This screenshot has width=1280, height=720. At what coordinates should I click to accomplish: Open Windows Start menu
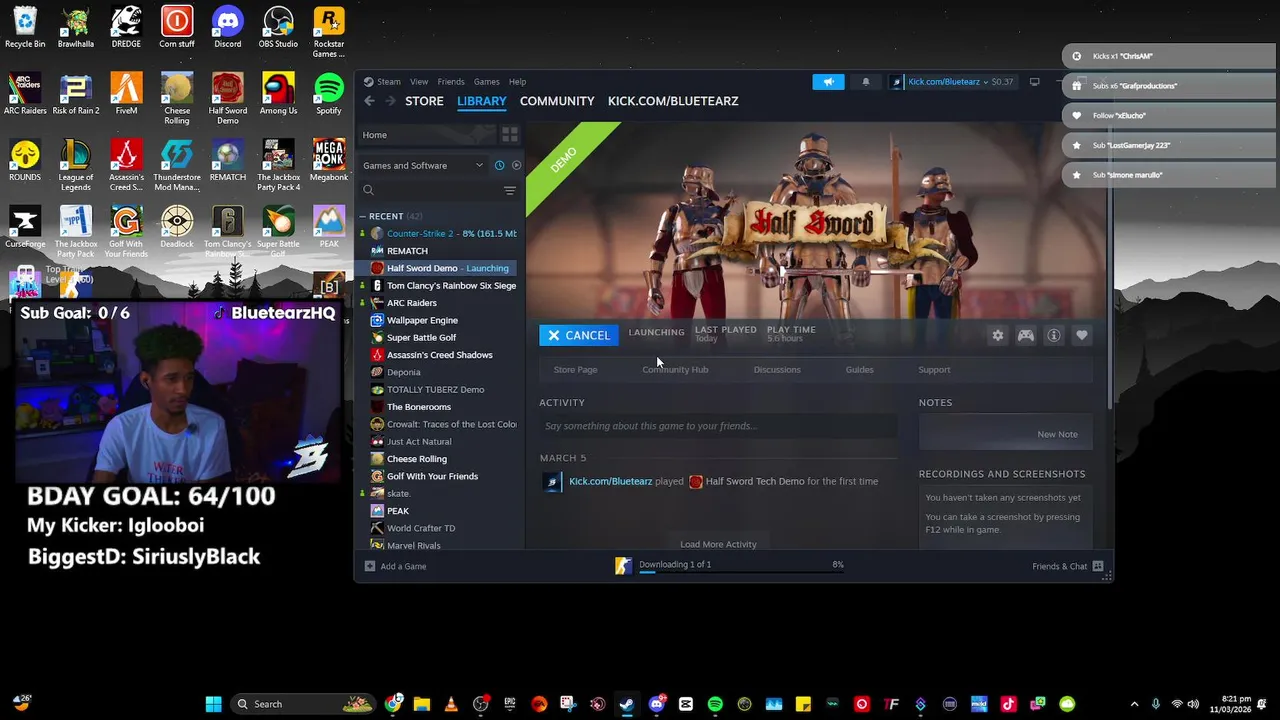(213, 704)
